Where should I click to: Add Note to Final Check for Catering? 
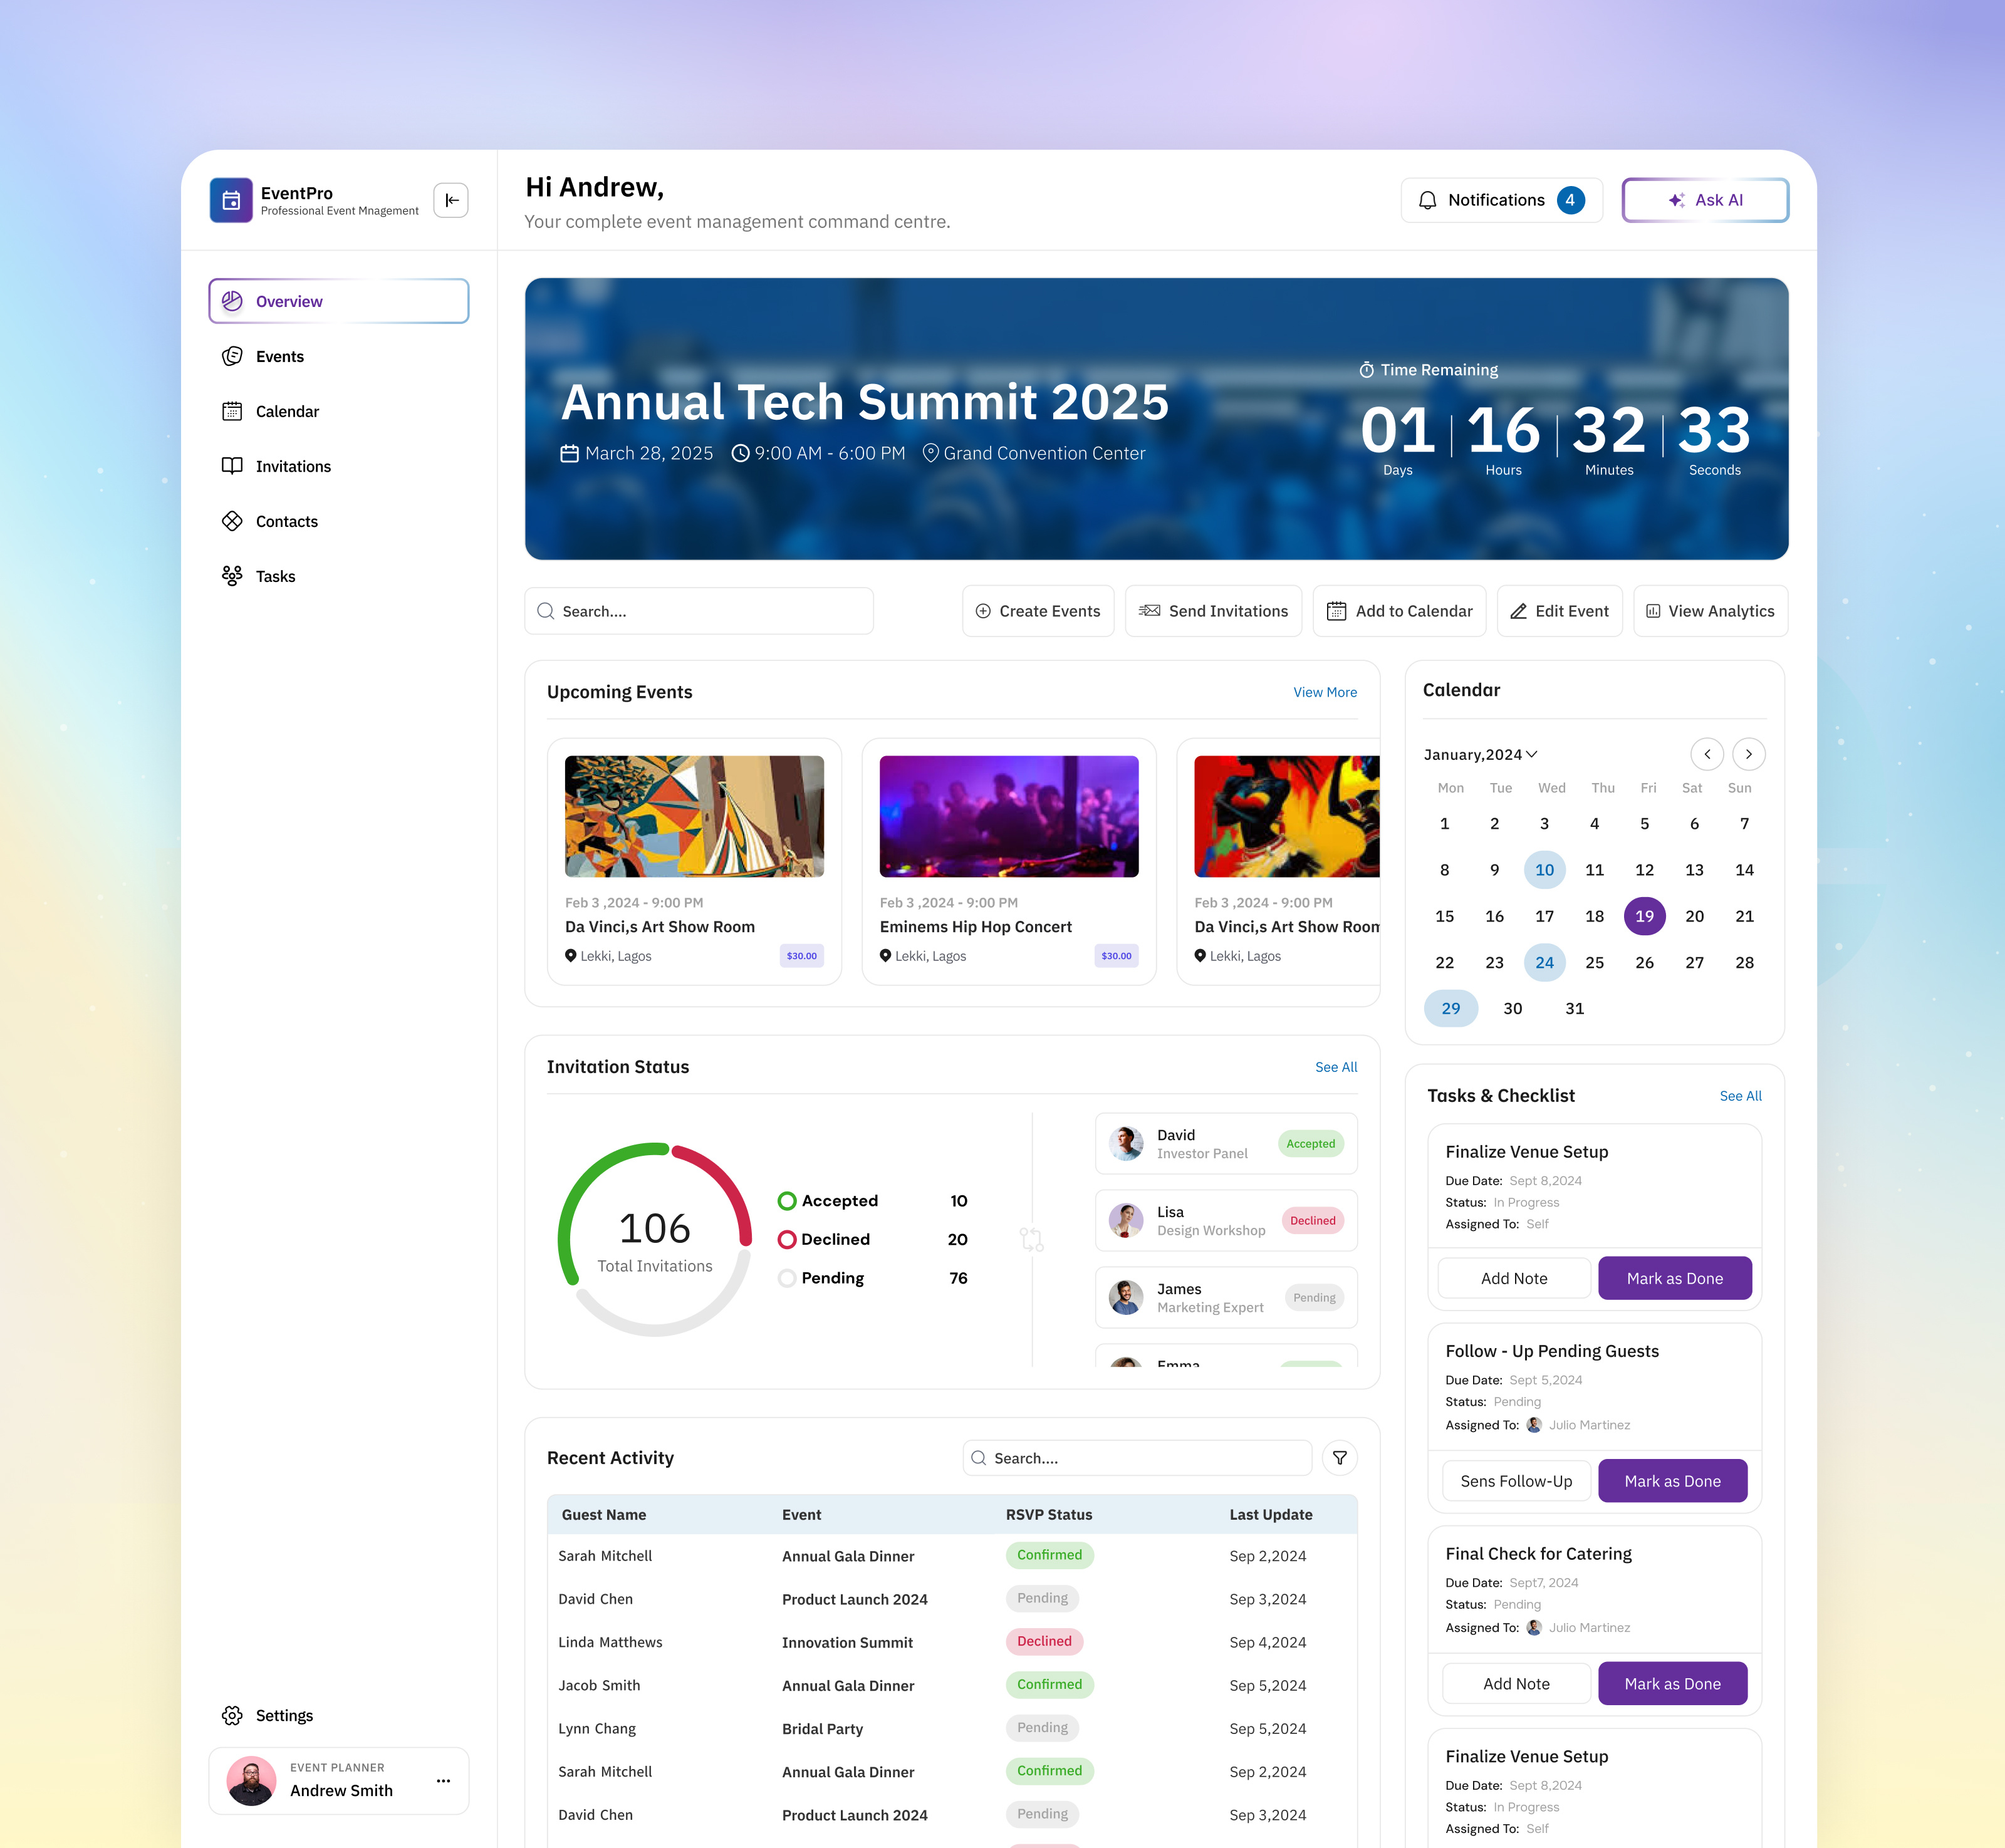click(1516, 1684)
